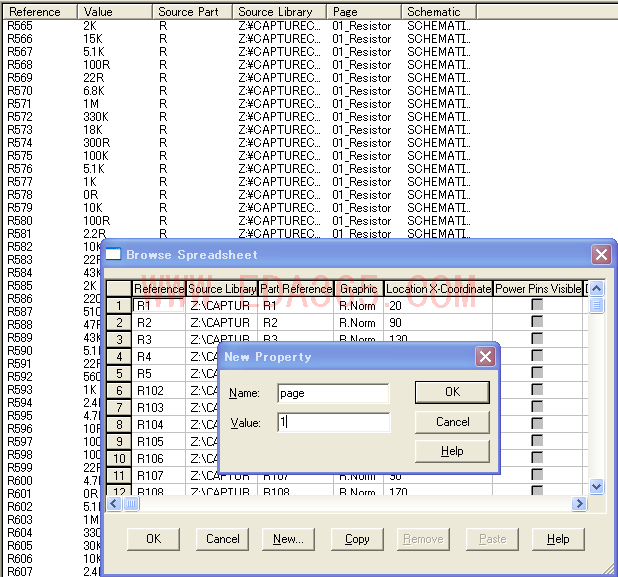Click the Value input field
The height and width of the screenshot is (577, 618).
coord(333,422)
